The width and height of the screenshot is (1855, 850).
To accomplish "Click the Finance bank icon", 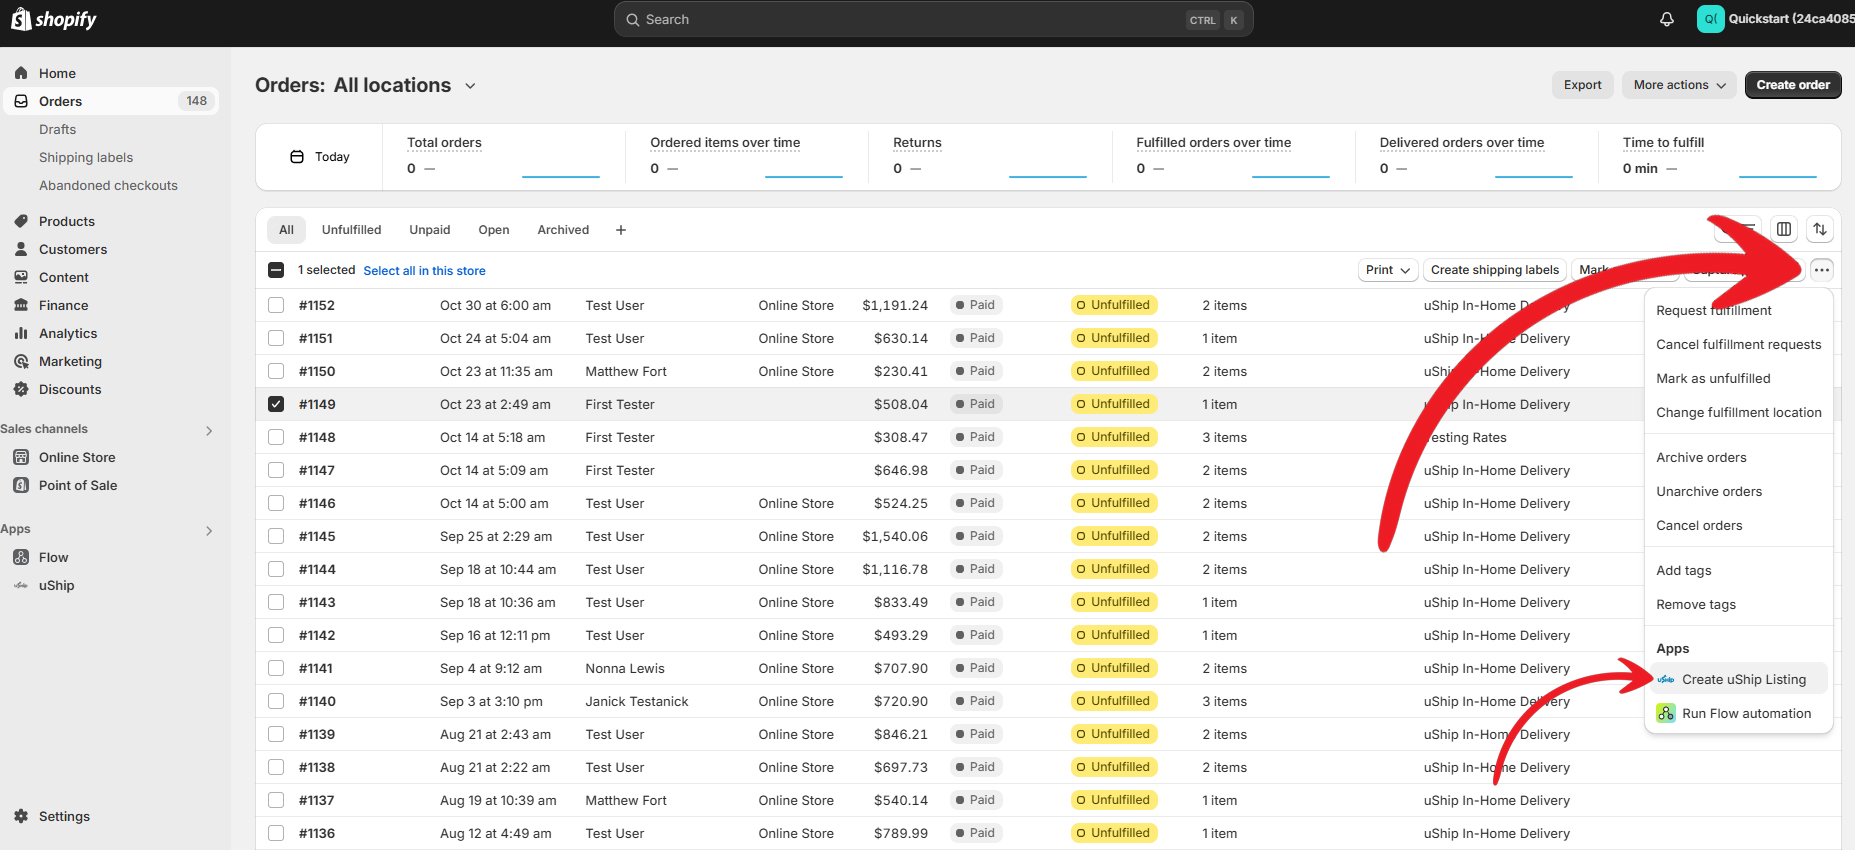I will click(x=21, y=305).
